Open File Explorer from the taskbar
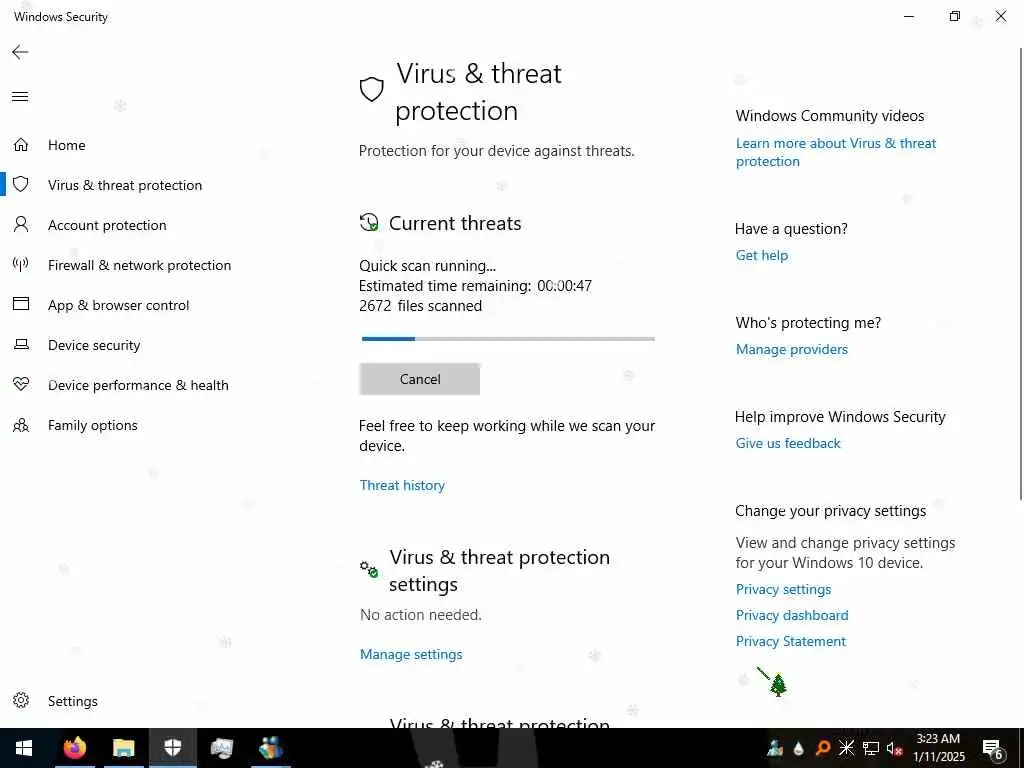Viewport: 1024px width, 768px height. pyautogui.click(x=123, y=748)
